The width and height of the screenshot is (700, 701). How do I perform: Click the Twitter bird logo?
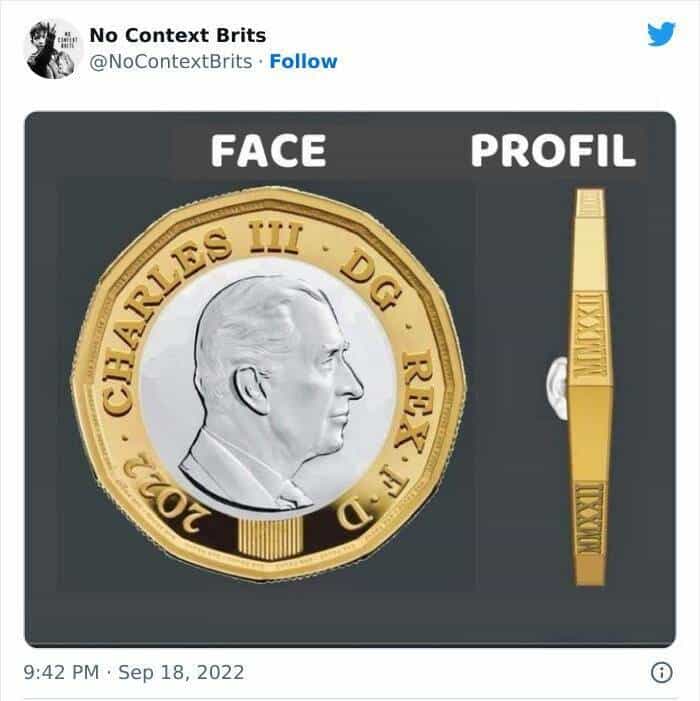pos(660,33)
